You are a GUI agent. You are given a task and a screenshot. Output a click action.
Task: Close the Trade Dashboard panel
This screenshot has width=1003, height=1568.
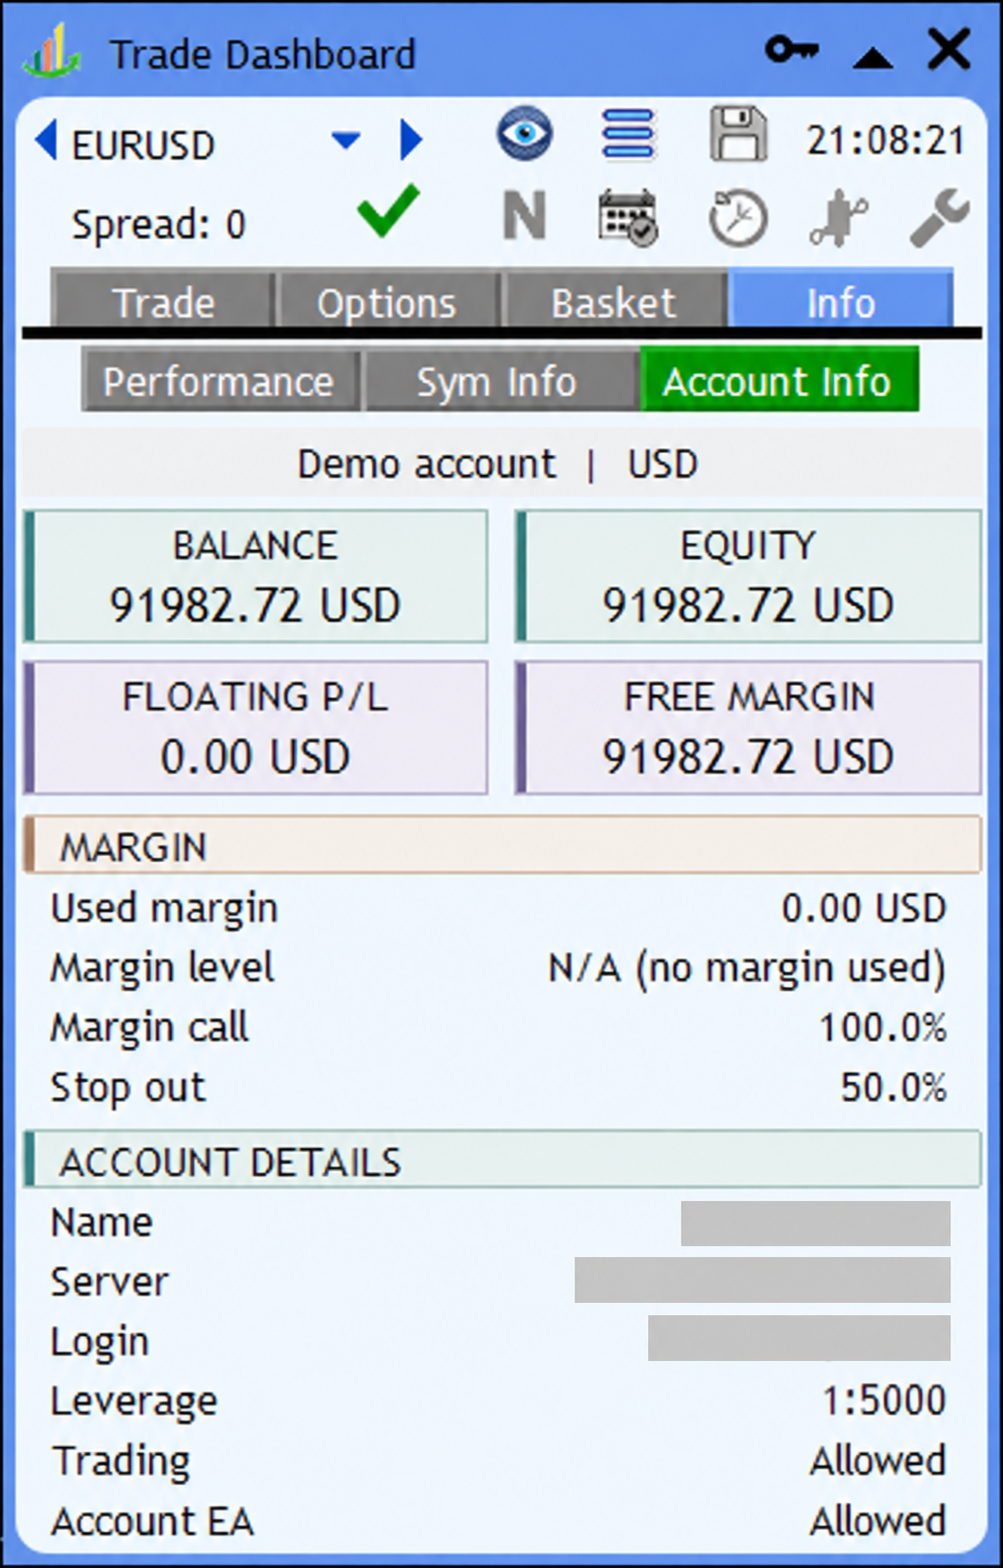pos(949,50)
